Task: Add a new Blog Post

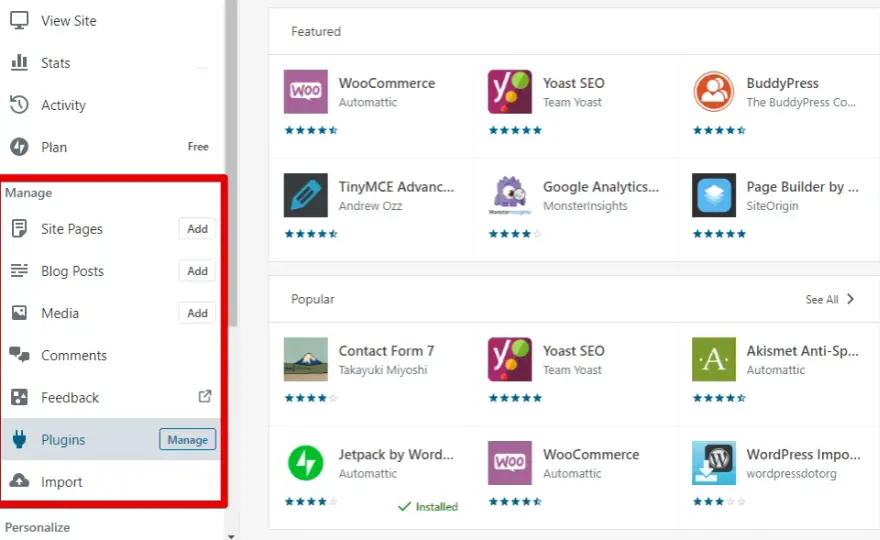Action: tap(198, 271)
